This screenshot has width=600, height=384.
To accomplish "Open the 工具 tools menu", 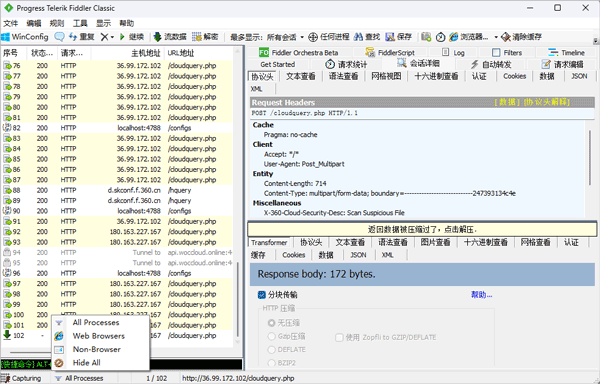I will coord(80,23).
